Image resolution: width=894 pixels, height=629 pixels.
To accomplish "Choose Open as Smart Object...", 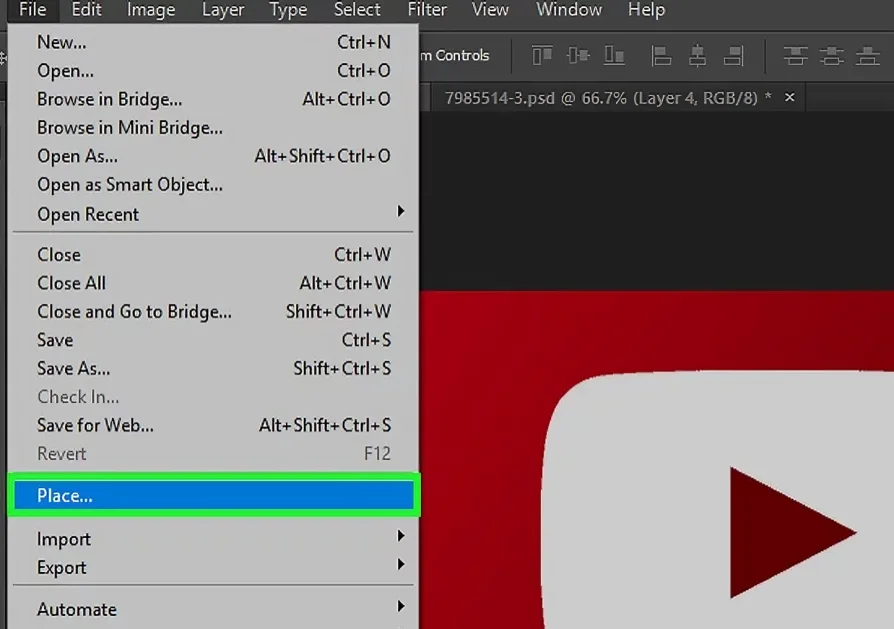I will click(x=214, y=185).
